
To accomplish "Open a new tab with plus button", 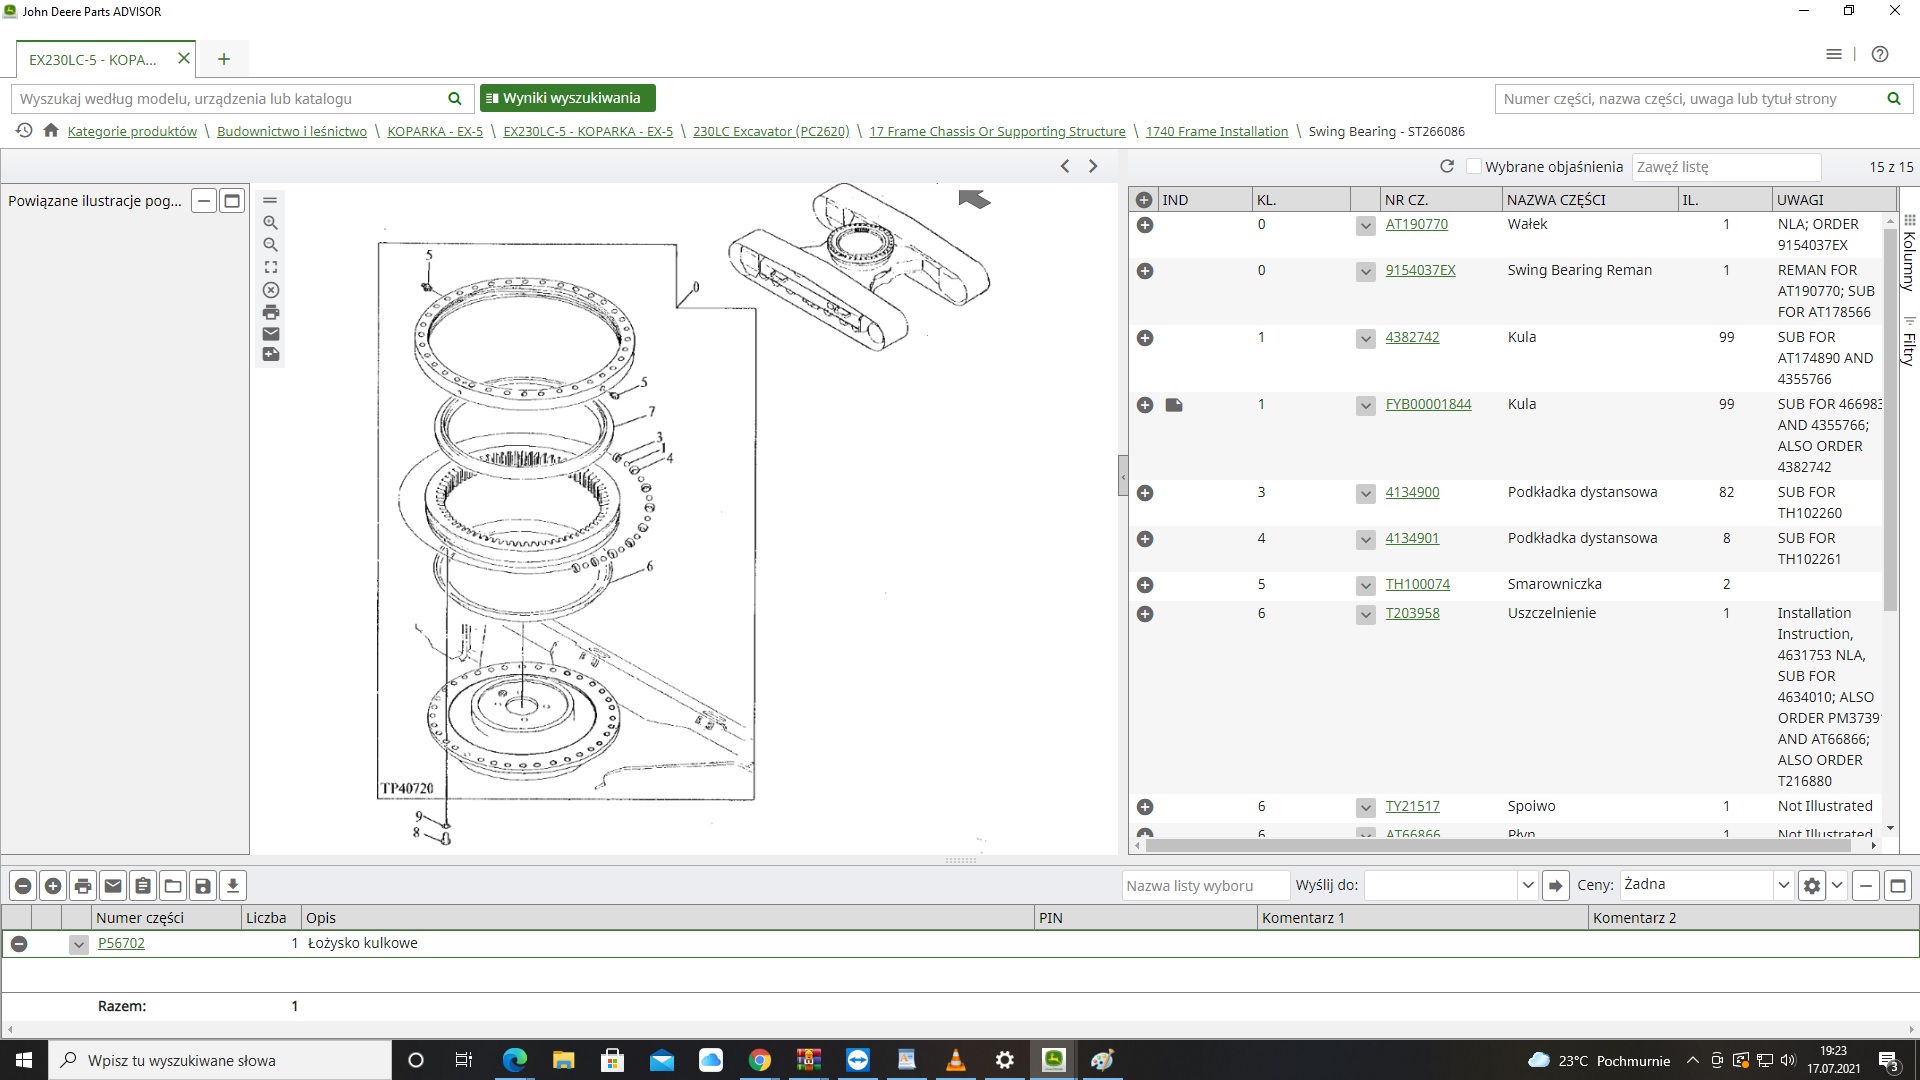I will pyautogui.click(x=224, y=59).
